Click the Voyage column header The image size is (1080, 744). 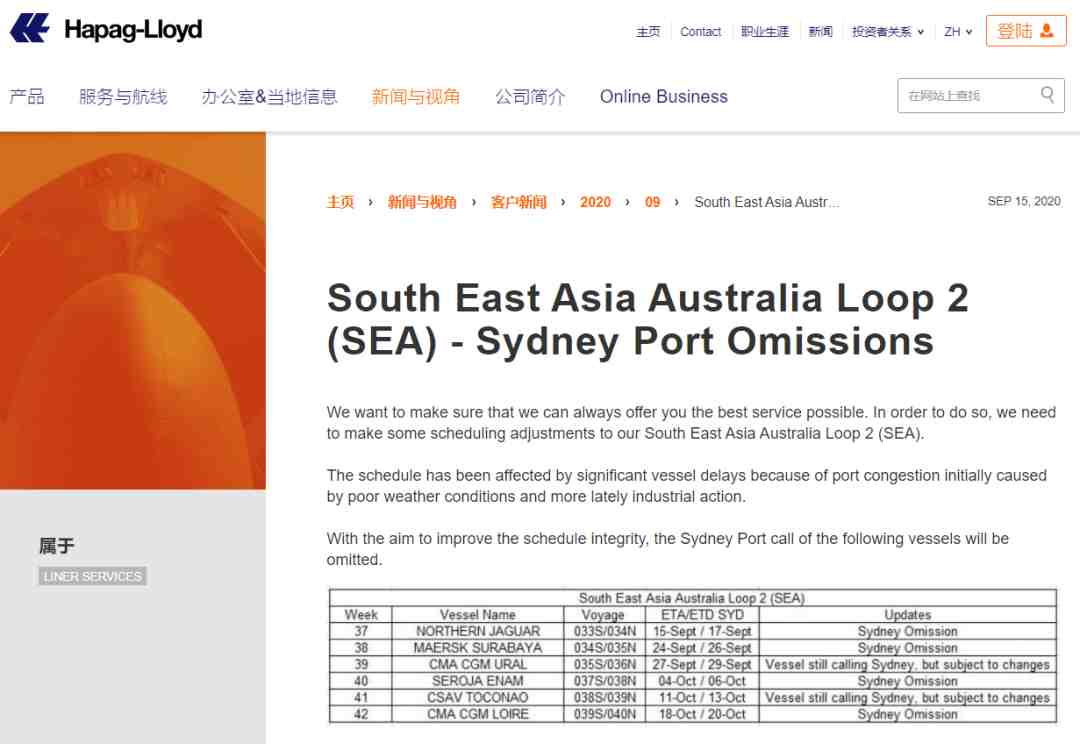605,614
